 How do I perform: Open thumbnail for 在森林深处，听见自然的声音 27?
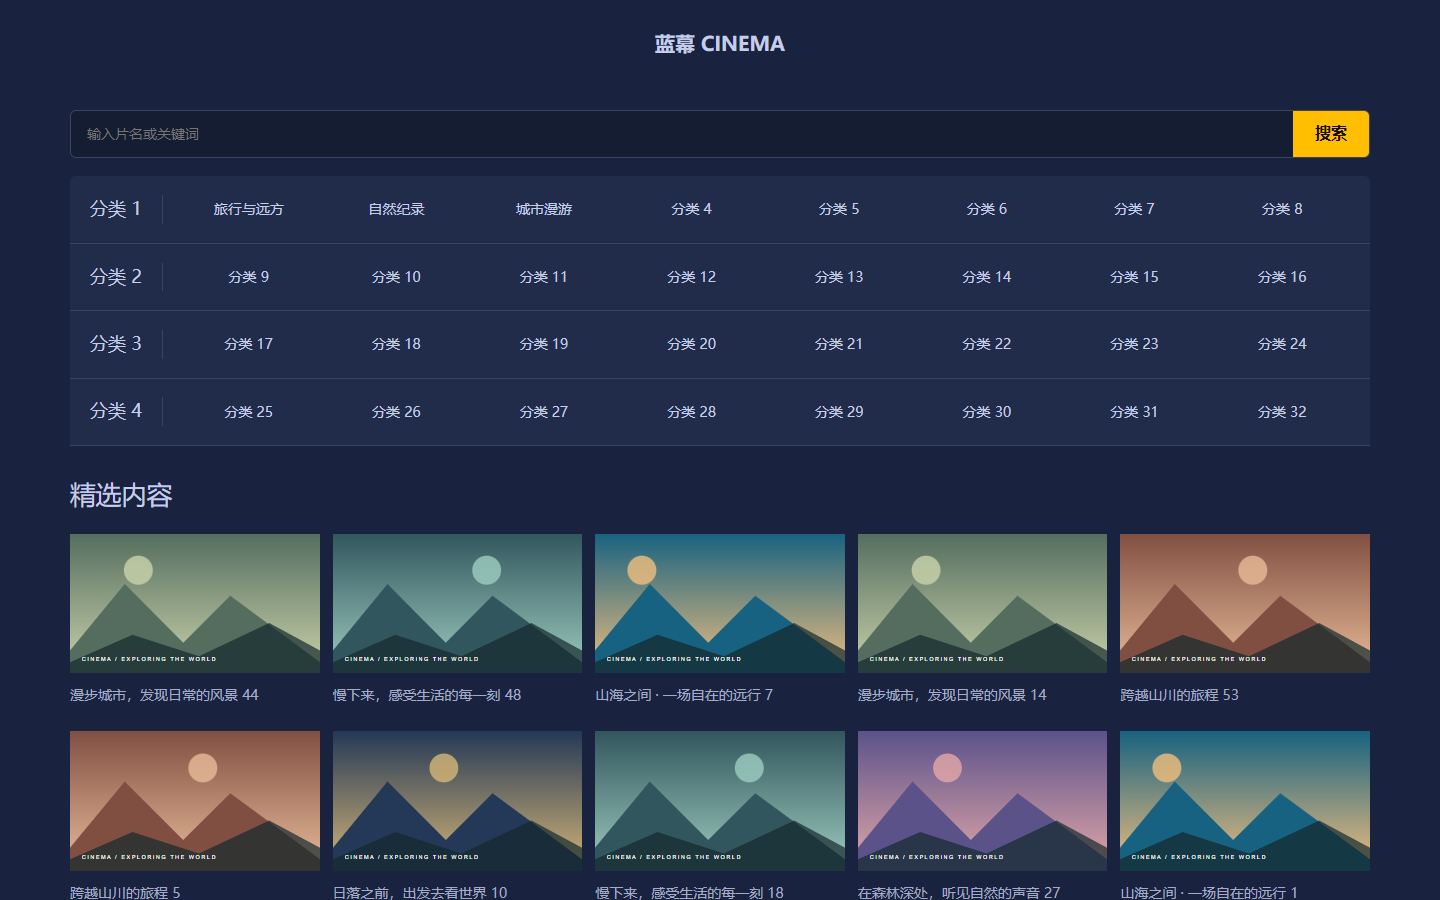[982, 801]
